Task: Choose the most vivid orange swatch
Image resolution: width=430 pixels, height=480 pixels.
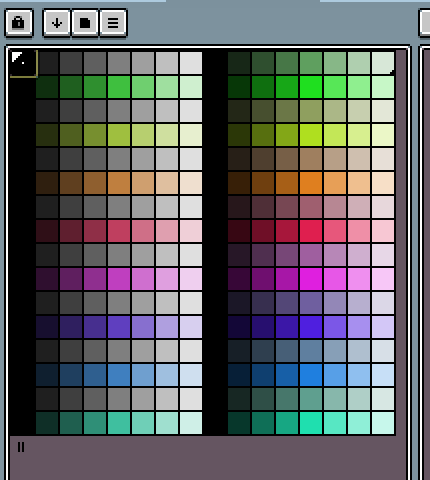Action: [311, 183]
